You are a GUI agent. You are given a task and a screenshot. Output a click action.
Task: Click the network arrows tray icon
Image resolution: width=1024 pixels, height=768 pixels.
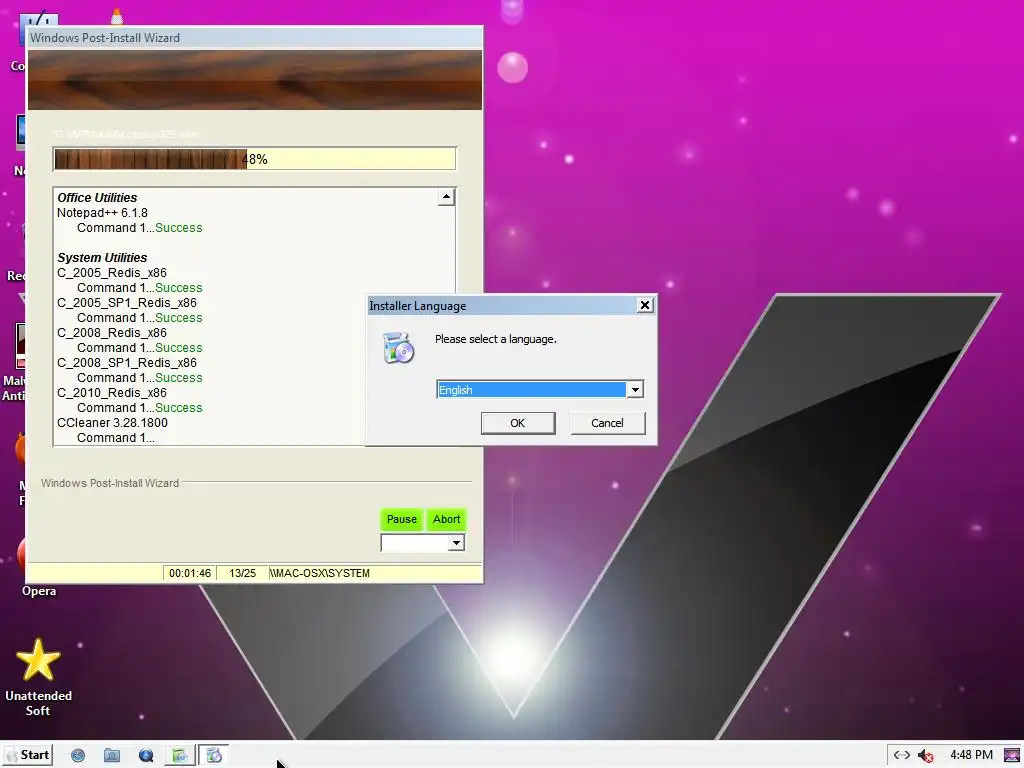click(x=902, y=755)
